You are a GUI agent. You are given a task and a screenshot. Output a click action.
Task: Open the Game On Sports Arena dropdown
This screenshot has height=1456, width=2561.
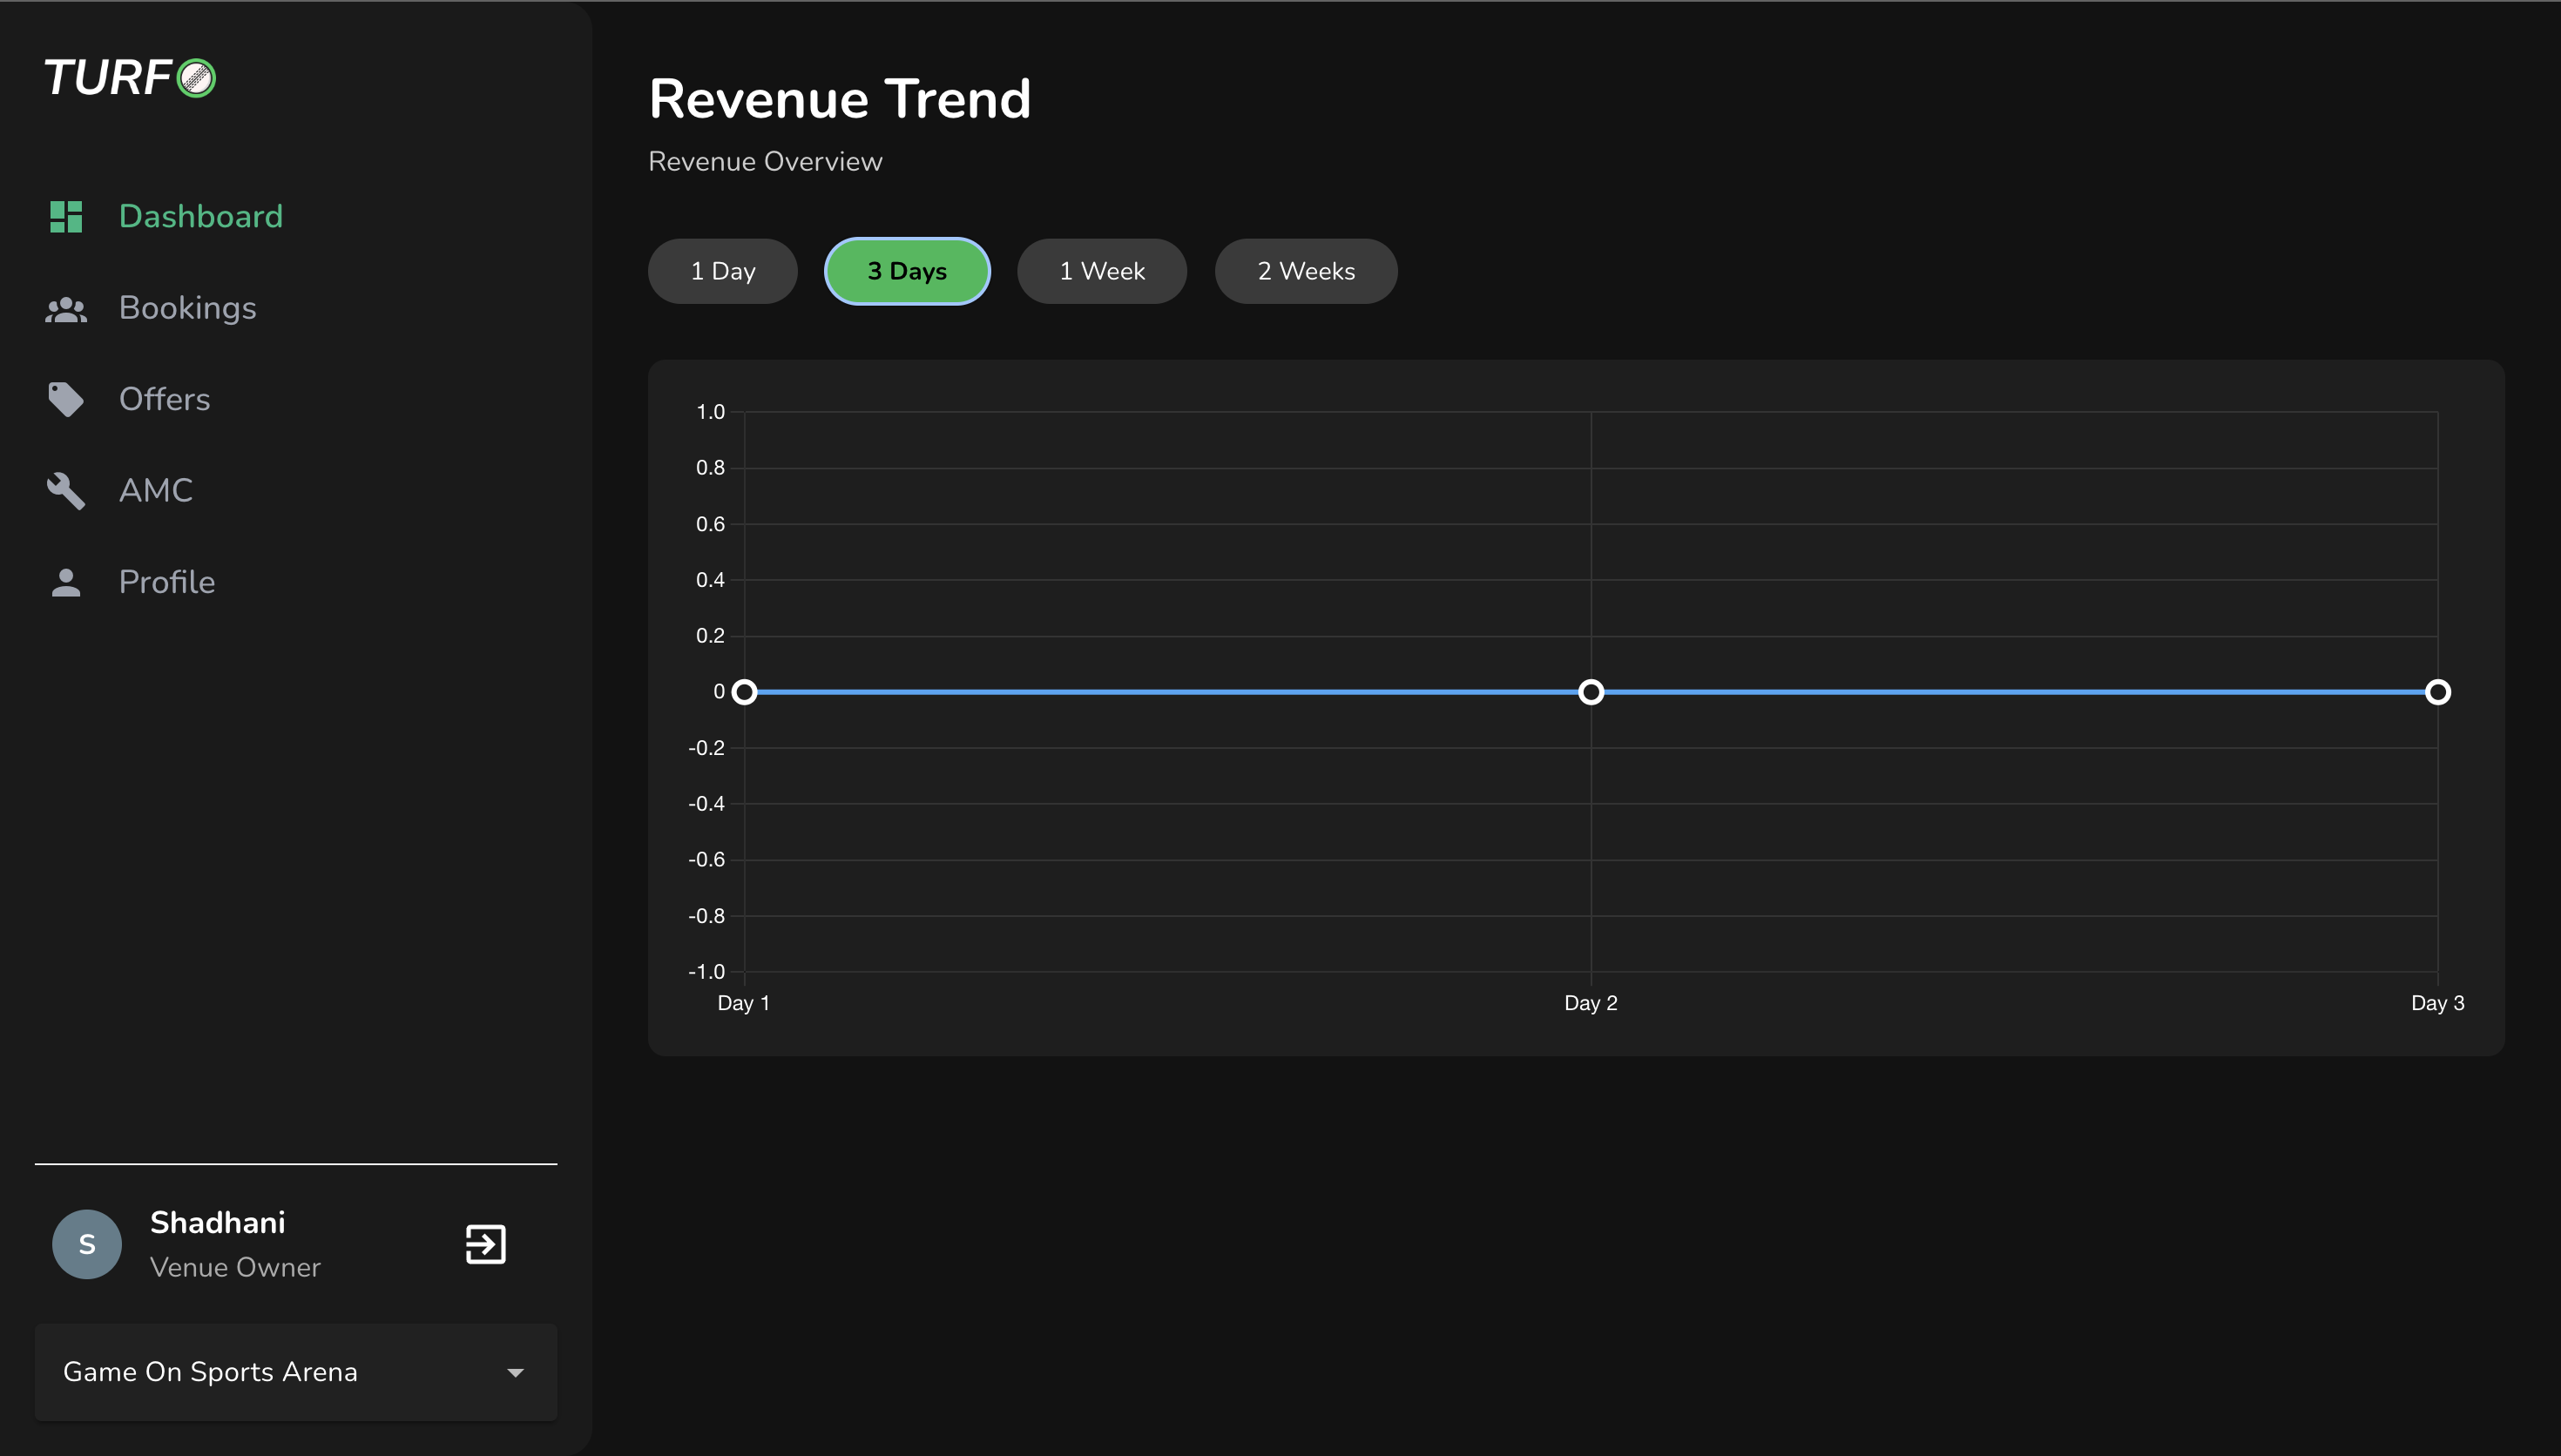pyautogui.click(x=210, y=1372)
